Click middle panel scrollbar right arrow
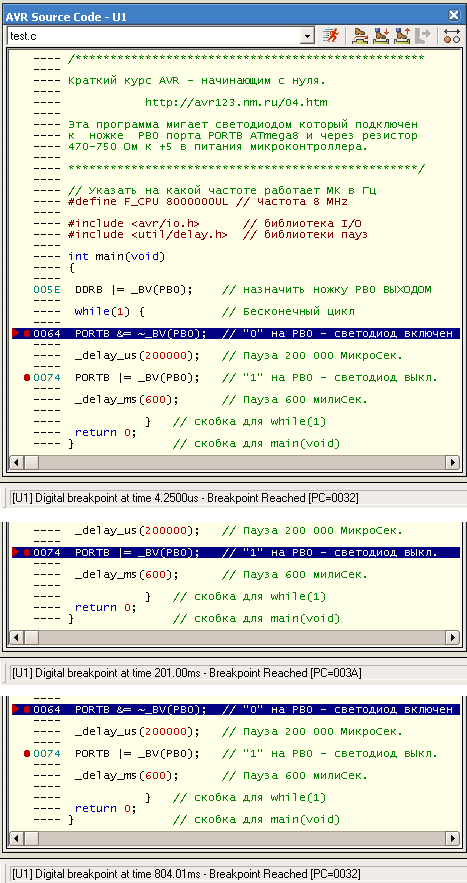Screen dimensions: 467x883 click(x=452, y=637)
